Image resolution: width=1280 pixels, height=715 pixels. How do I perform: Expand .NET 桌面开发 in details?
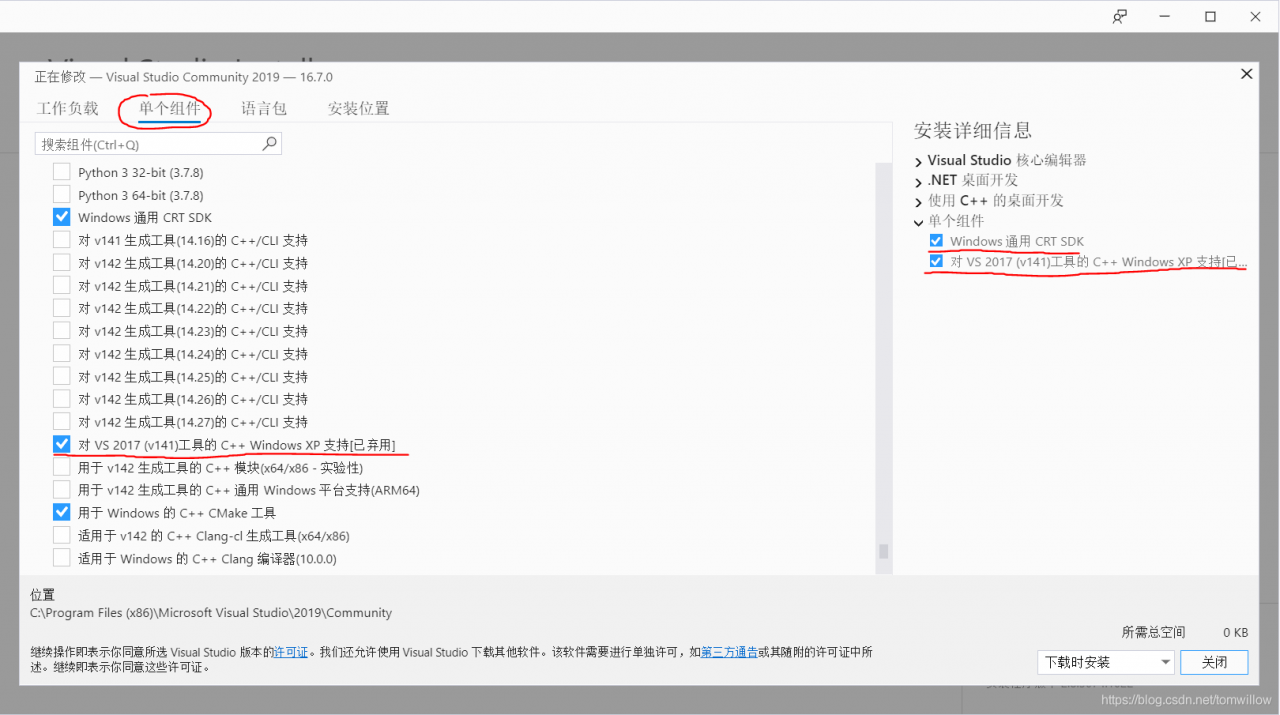coord(919,181)
